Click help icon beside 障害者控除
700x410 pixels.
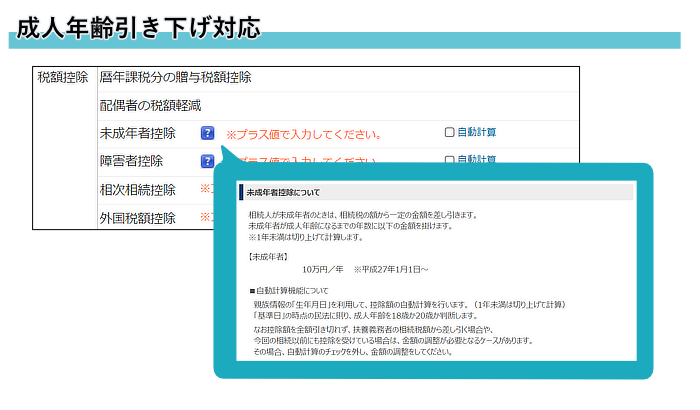[207, 161]
